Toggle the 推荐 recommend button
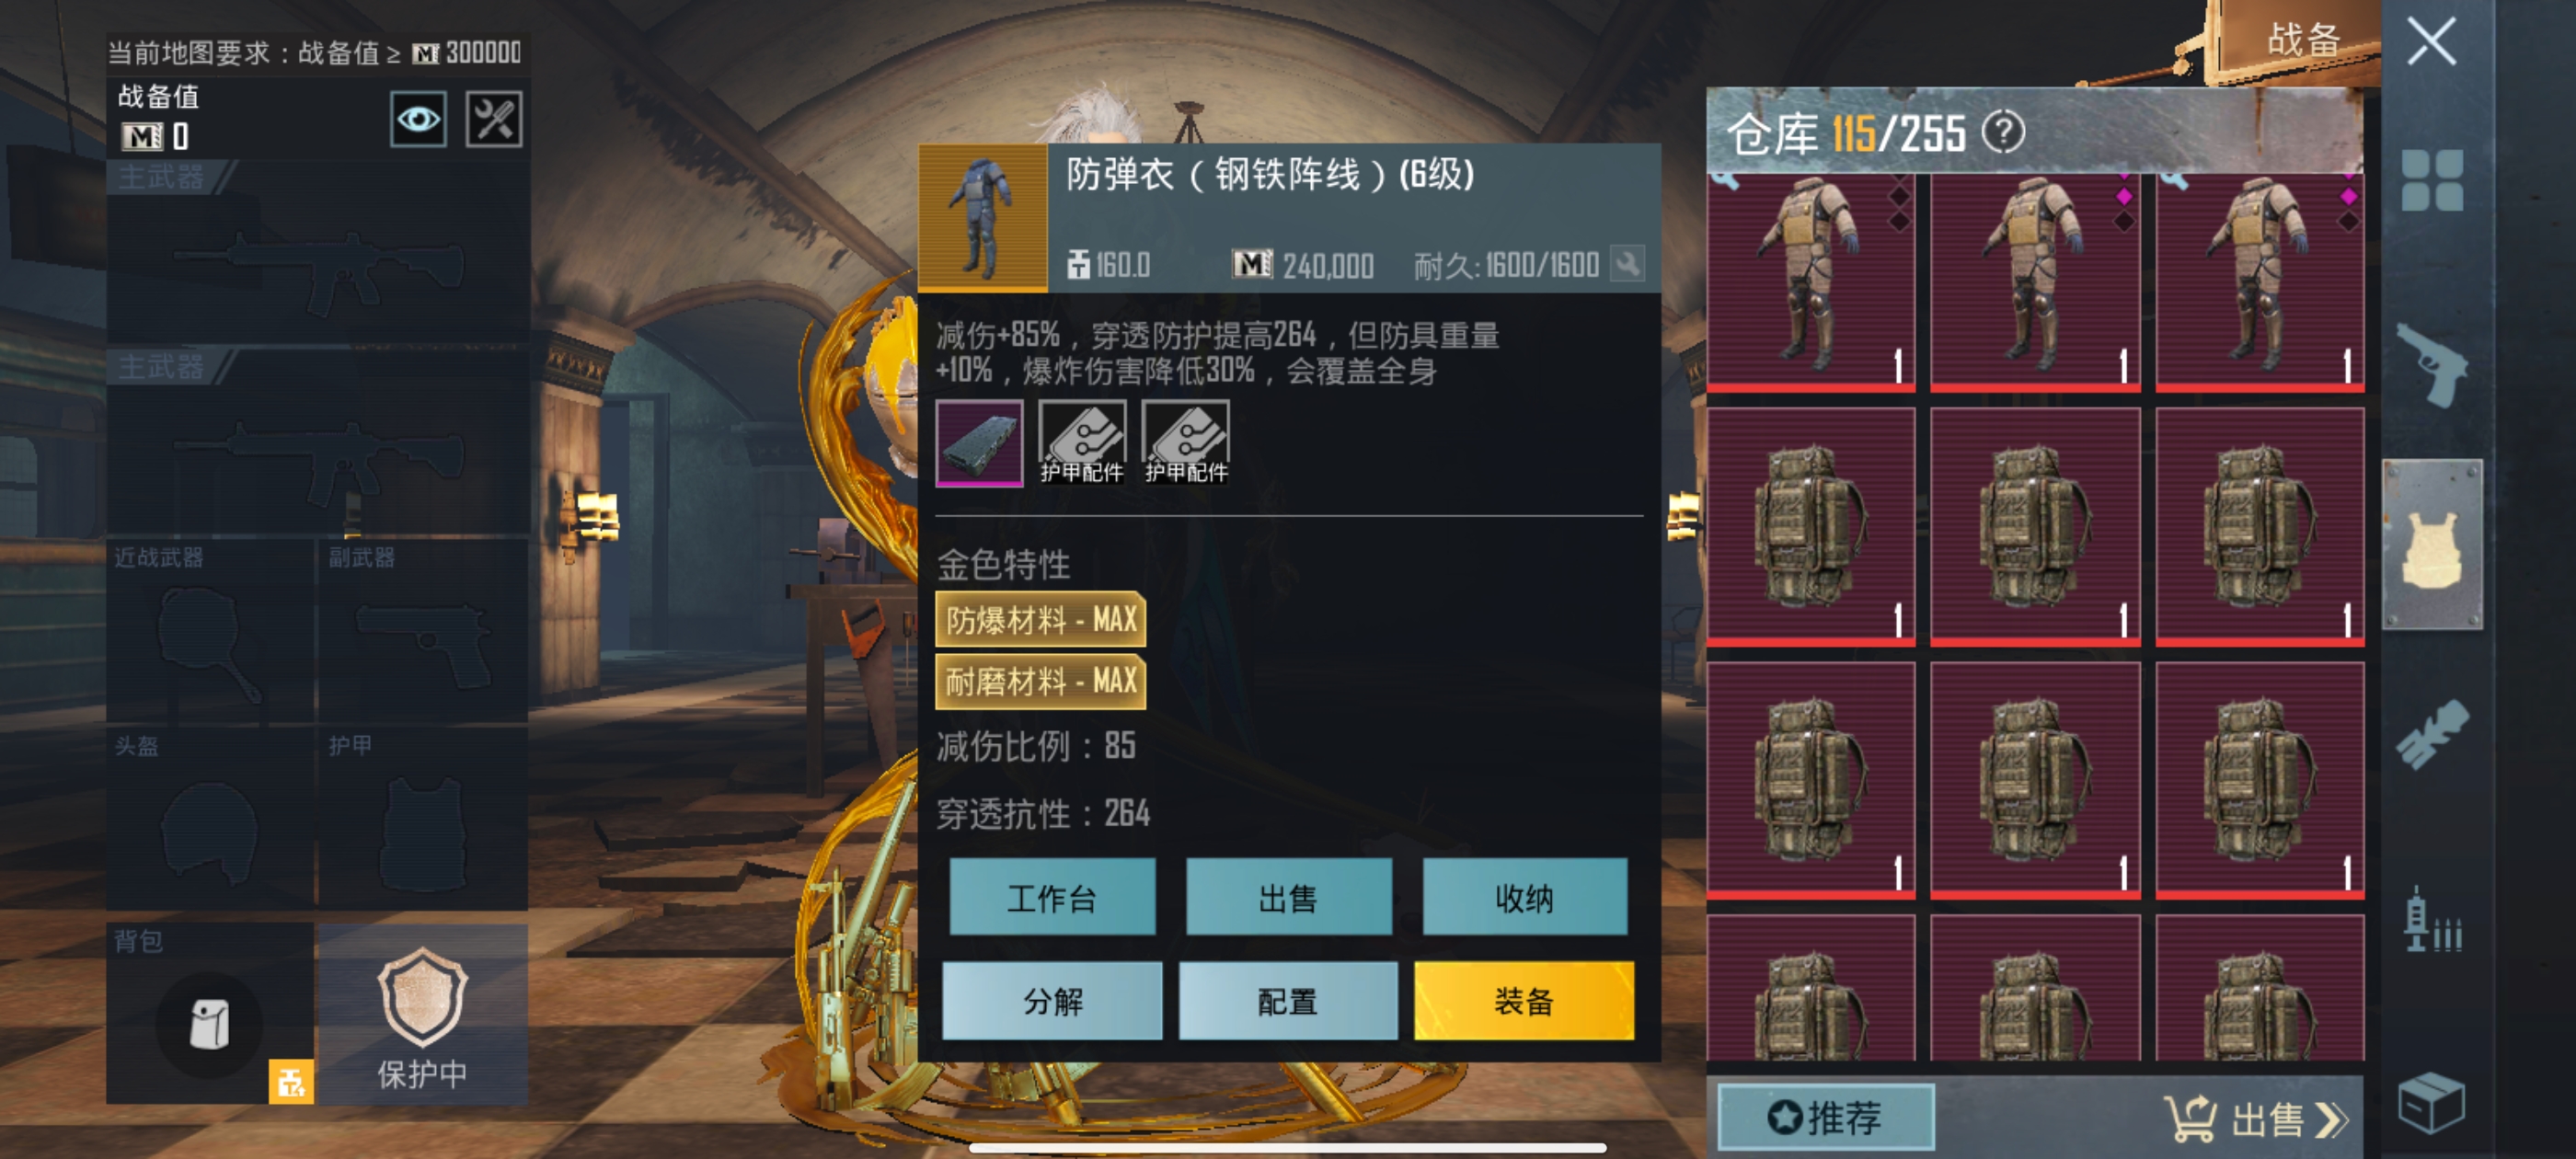The width and height of the screenshot is (2576, 1159). [x=1825, y=1117]
